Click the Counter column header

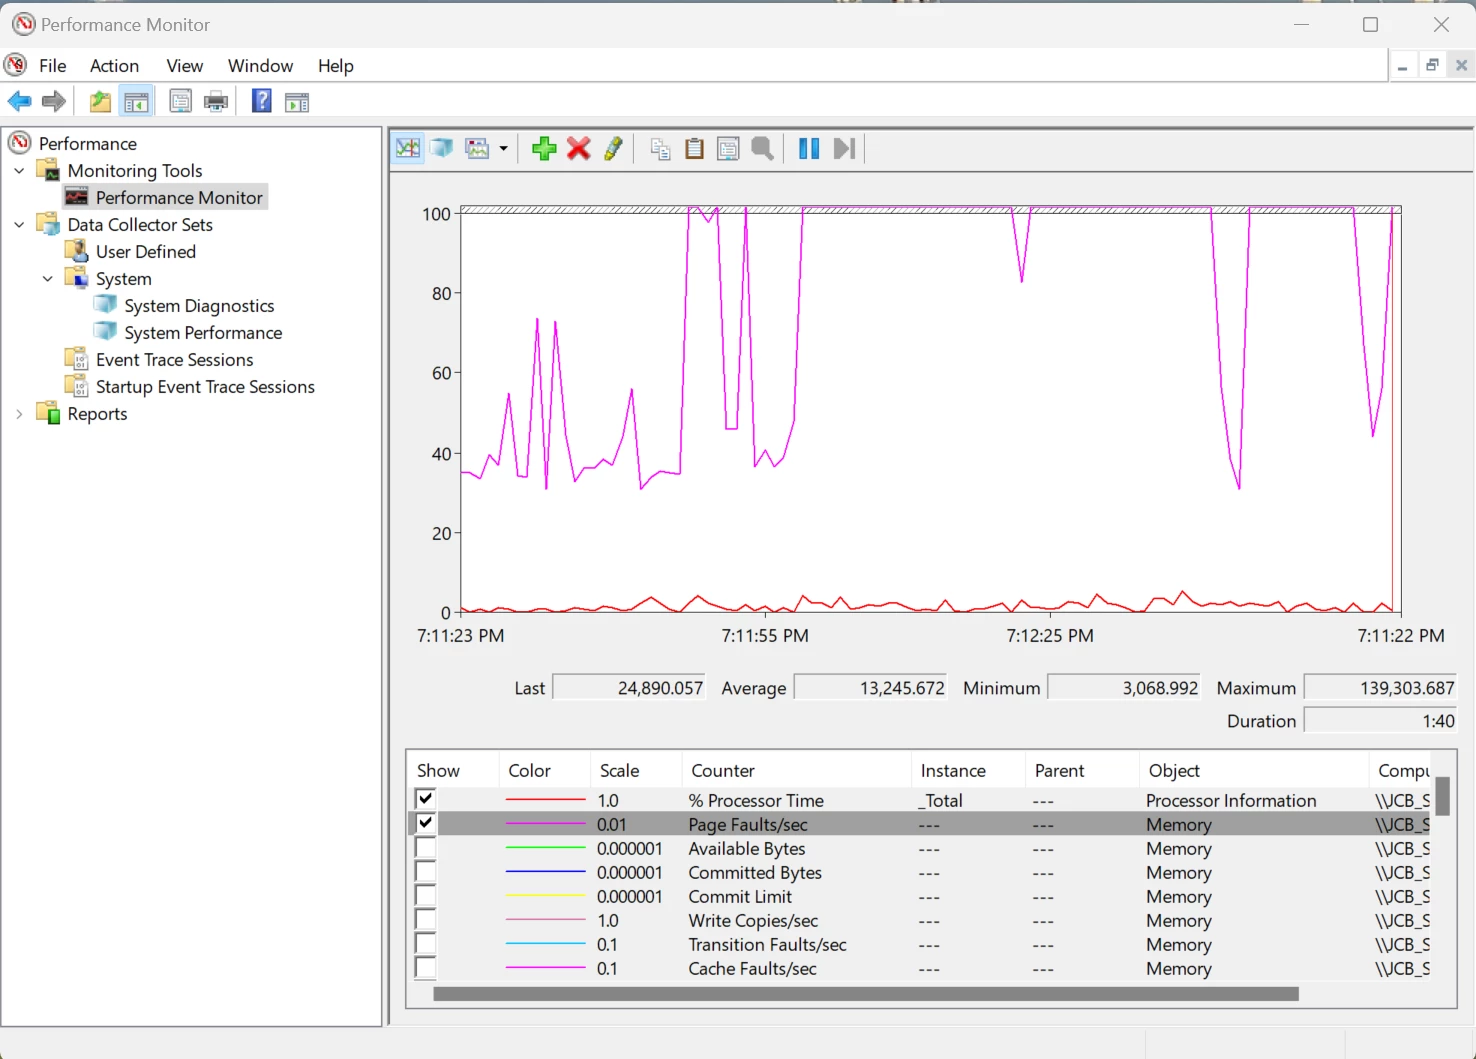click(x=796, y=771)
